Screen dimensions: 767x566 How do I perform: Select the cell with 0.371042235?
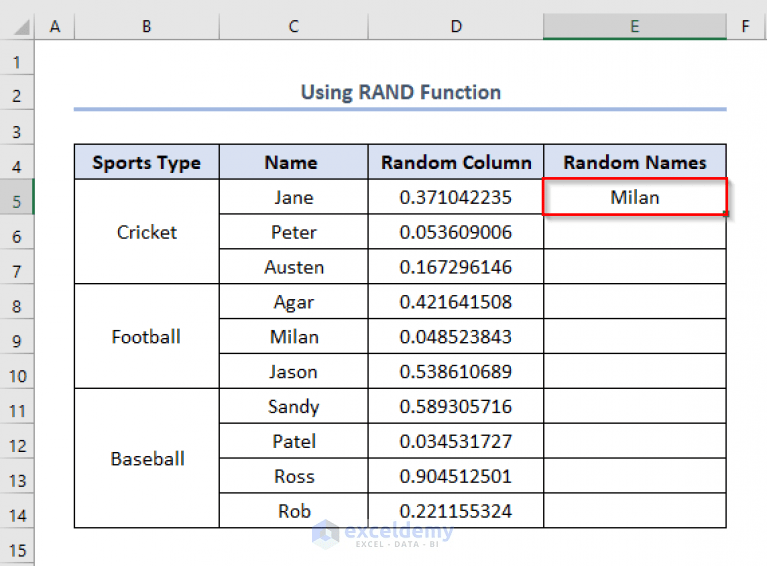click(456, 197)
